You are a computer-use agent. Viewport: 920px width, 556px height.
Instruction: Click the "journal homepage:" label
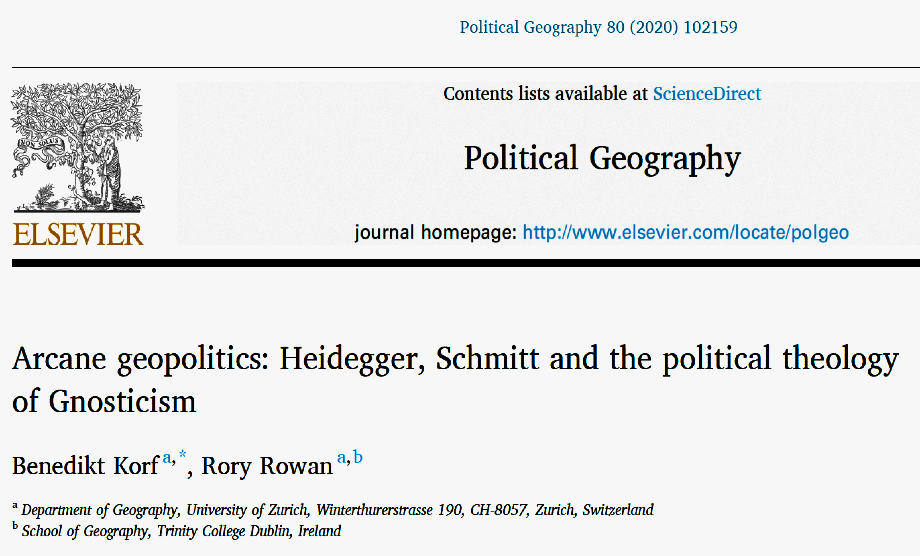435,232
